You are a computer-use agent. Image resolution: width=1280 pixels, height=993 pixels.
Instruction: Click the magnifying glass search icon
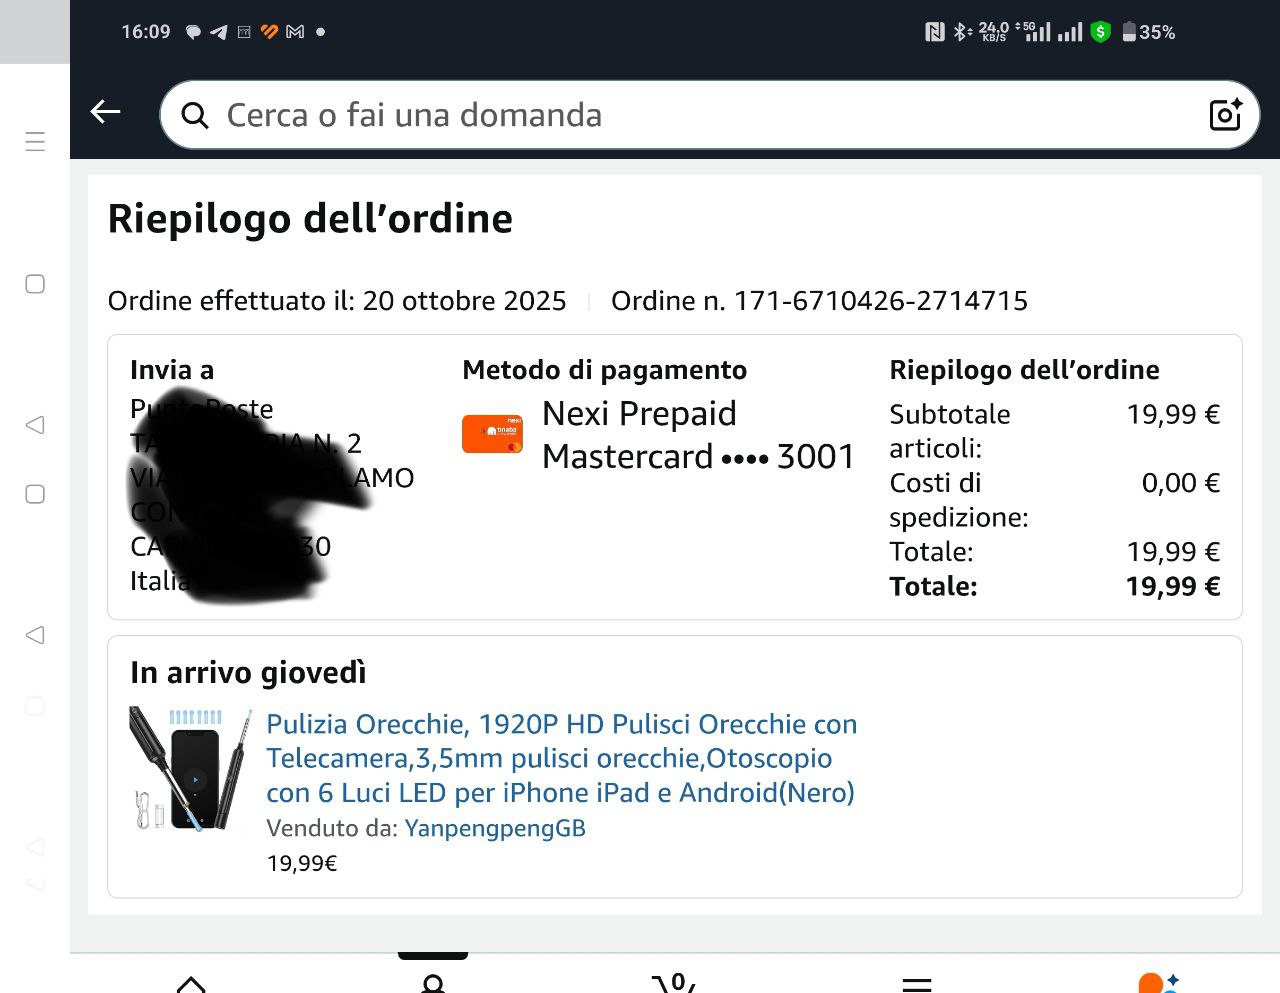pyautogui.click(x=195, y=116)
